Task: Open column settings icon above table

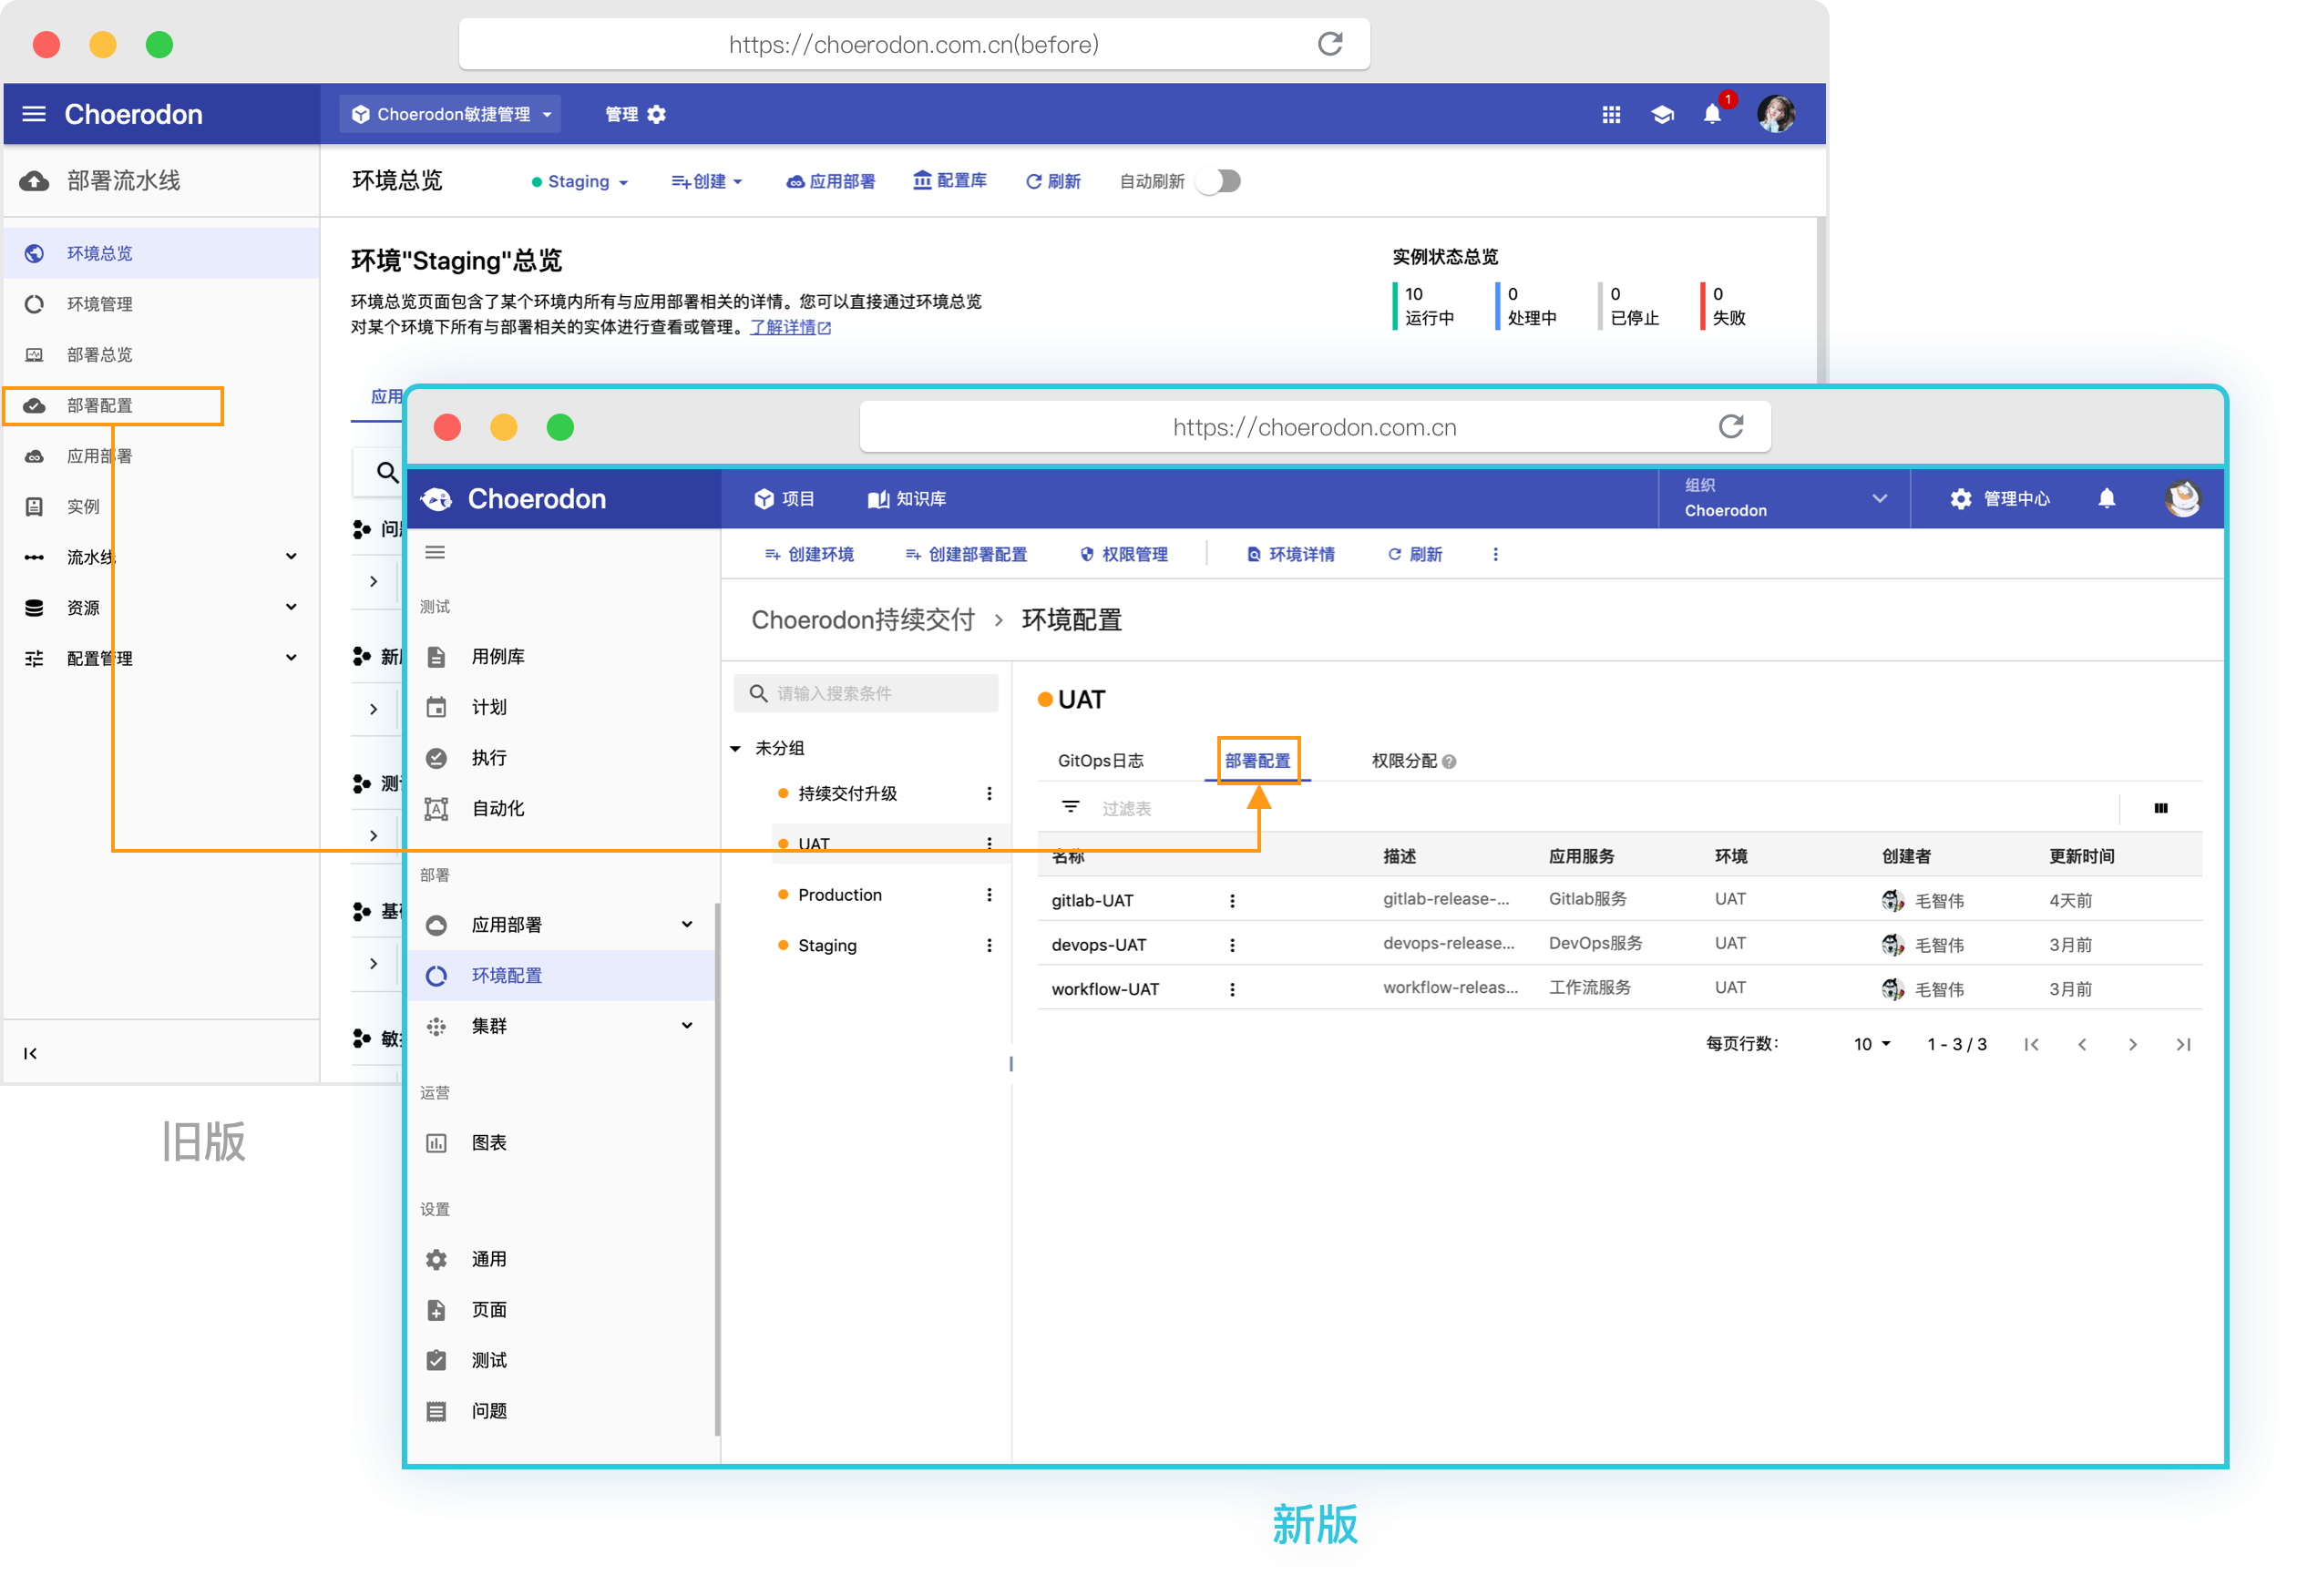Action: click(2160, 808)
